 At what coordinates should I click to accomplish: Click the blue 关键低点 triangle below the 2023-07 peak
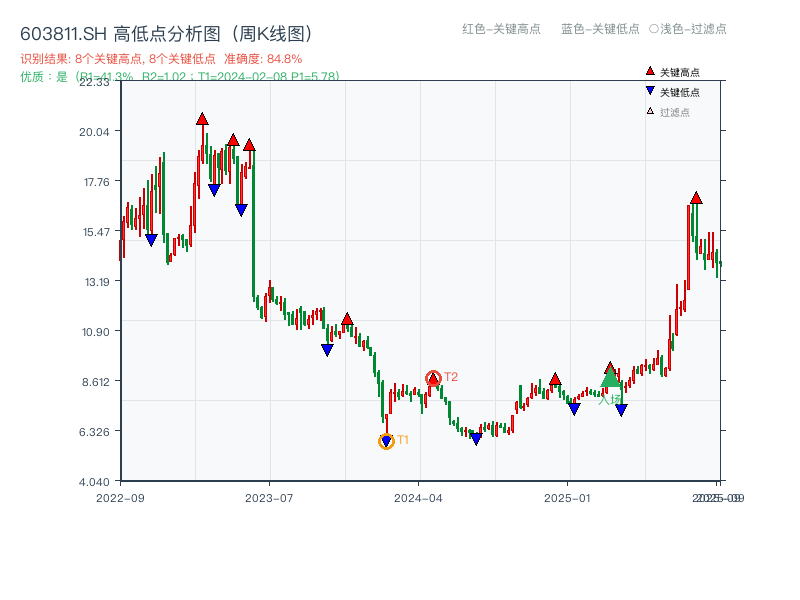(240, 208)
